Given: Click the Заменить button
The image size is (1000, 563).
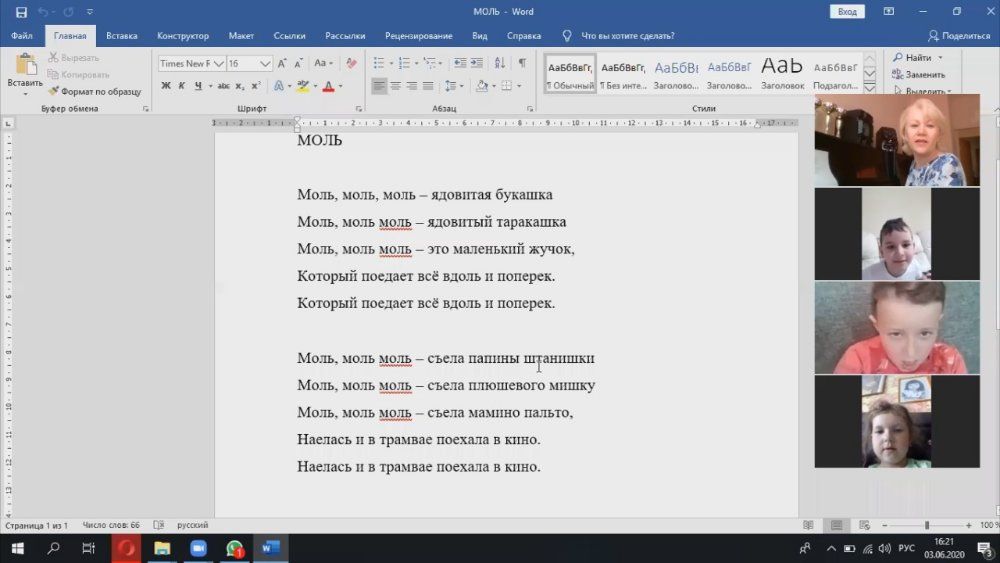Looking at the screenshot, I should [918, 74].
